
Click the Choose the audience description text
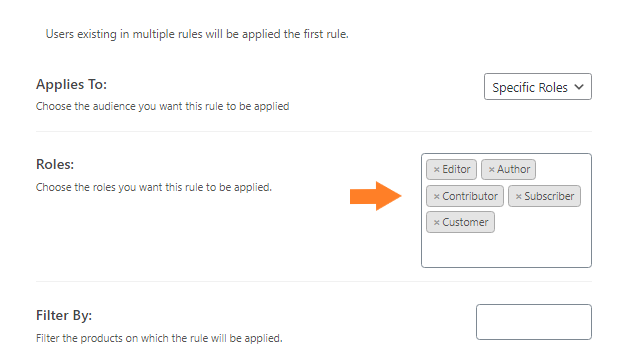pyautogui.click(x=163, y=106)
